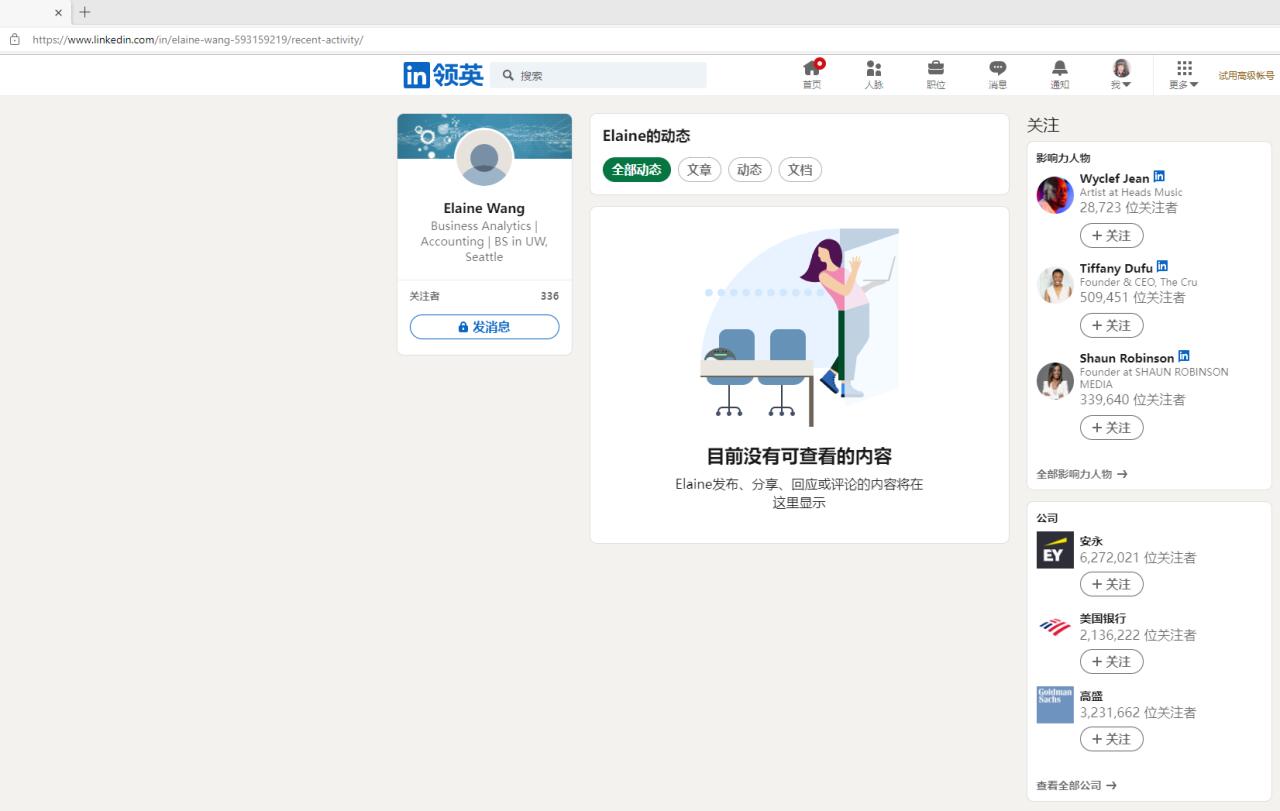Select the 文档 filter tab
1280x811 pixels.
click(x=800, y=170)
